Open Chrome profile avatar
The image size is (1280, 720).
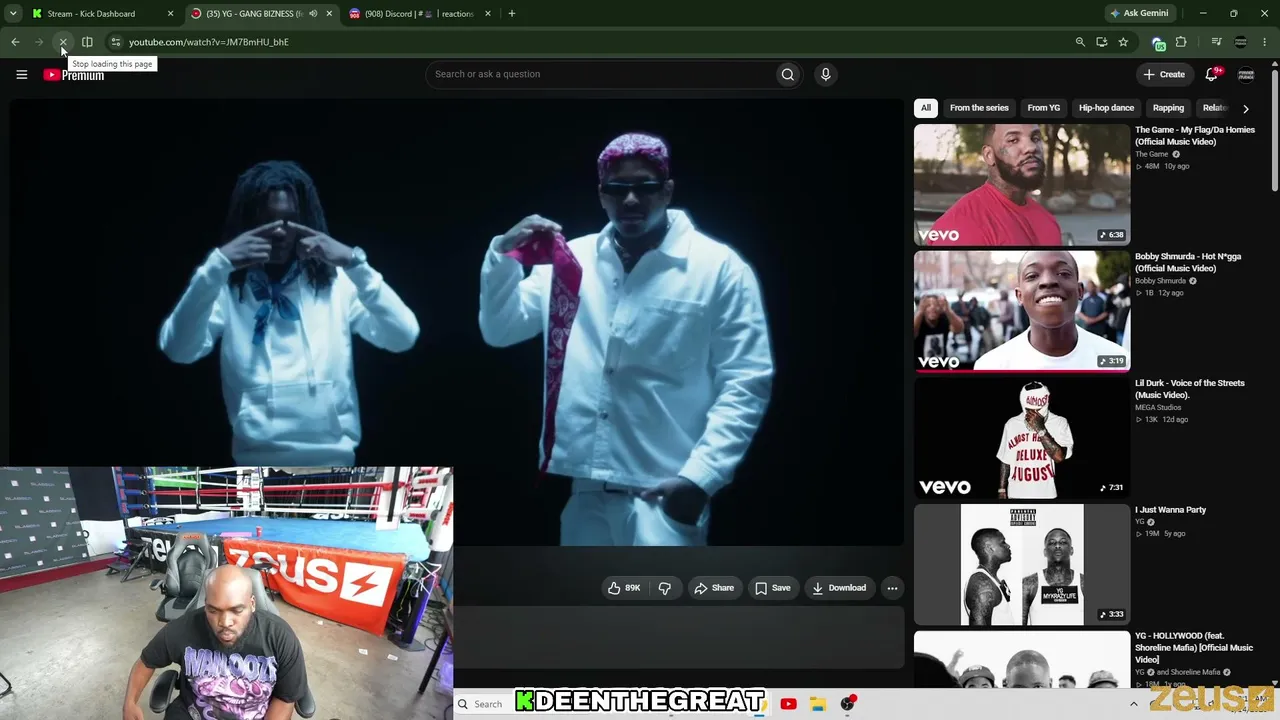(x=1241, y=42)
